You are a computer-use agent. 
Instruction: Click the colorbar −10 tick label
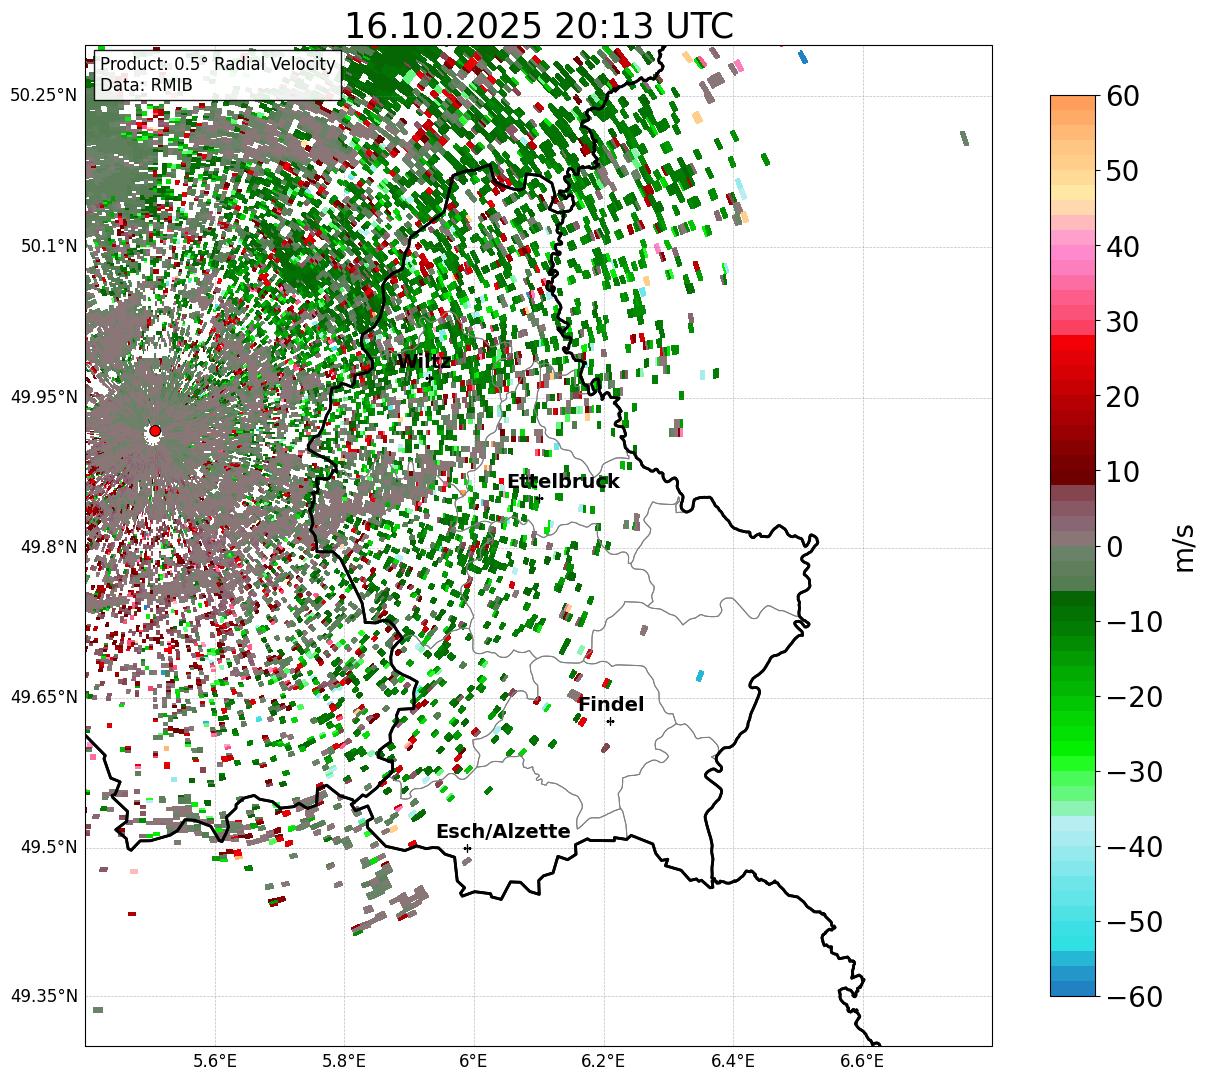click(1135, 621)
